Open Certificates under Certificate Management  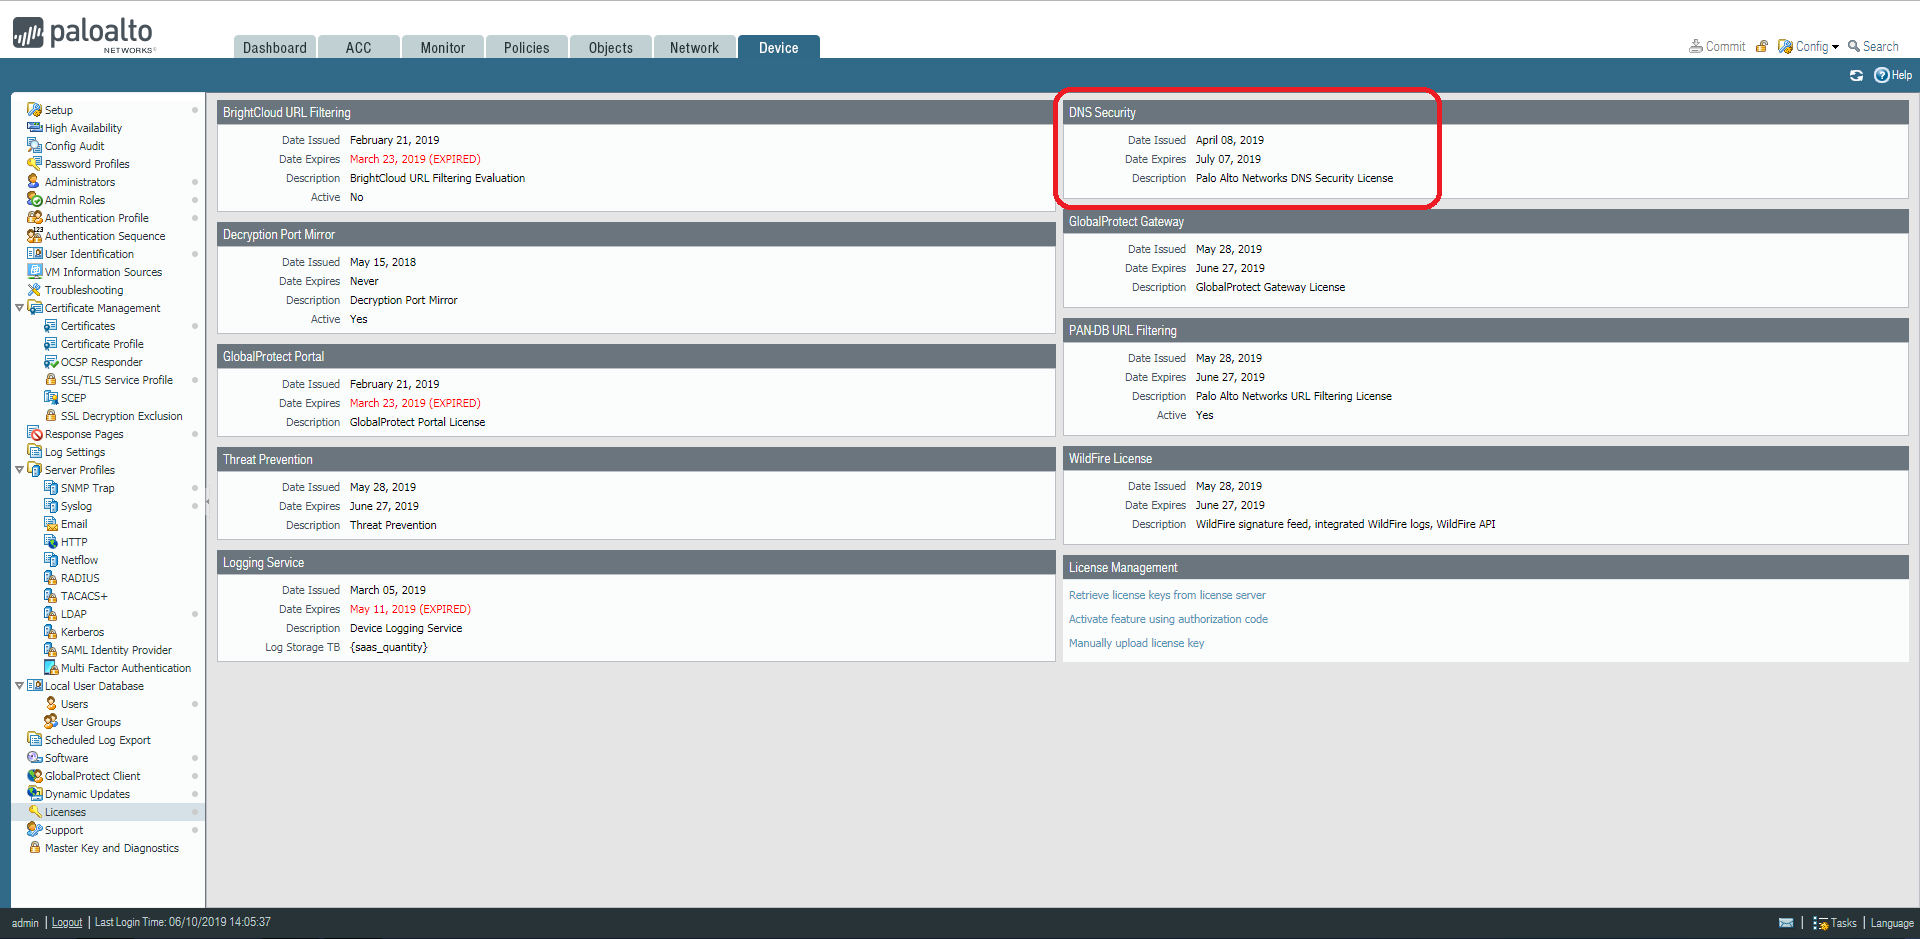click(x=88, y=326)
